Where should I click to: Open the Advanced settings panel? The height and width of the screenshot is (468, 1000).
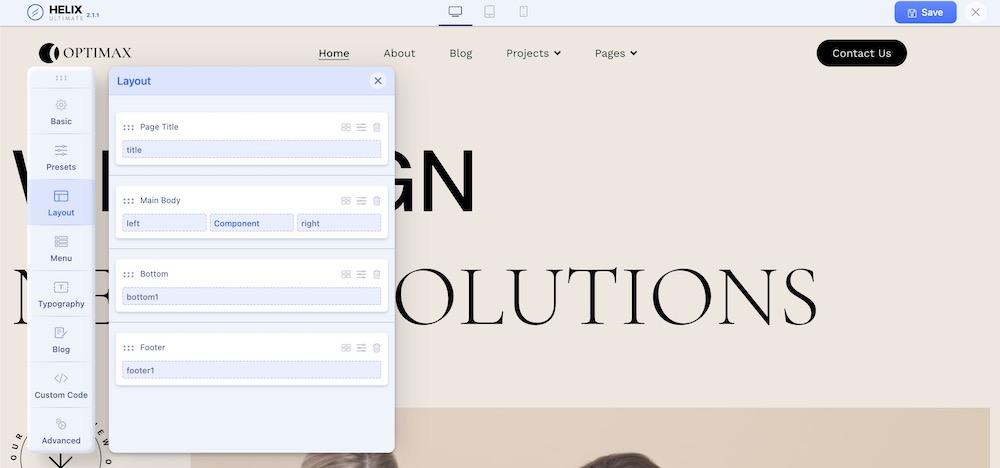click(61, 430)
